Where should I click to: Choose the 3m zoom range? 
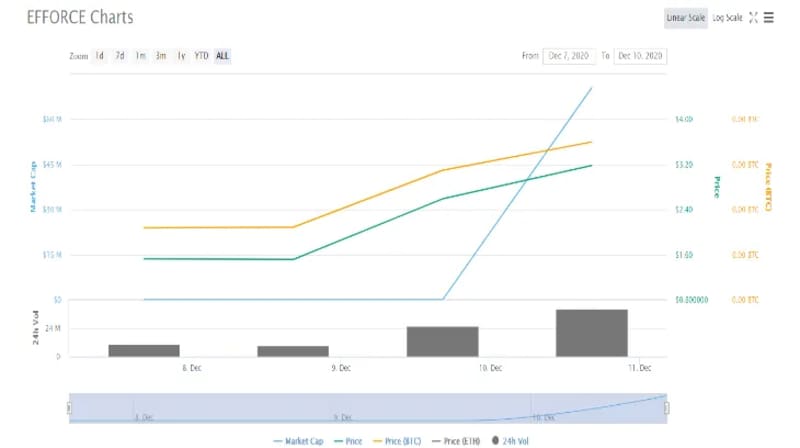160,56
